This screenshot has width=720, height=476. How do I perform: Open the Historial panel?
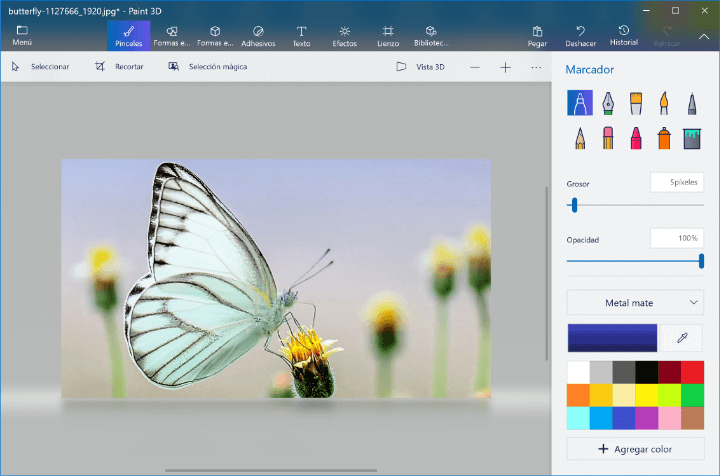coord(624,36)
